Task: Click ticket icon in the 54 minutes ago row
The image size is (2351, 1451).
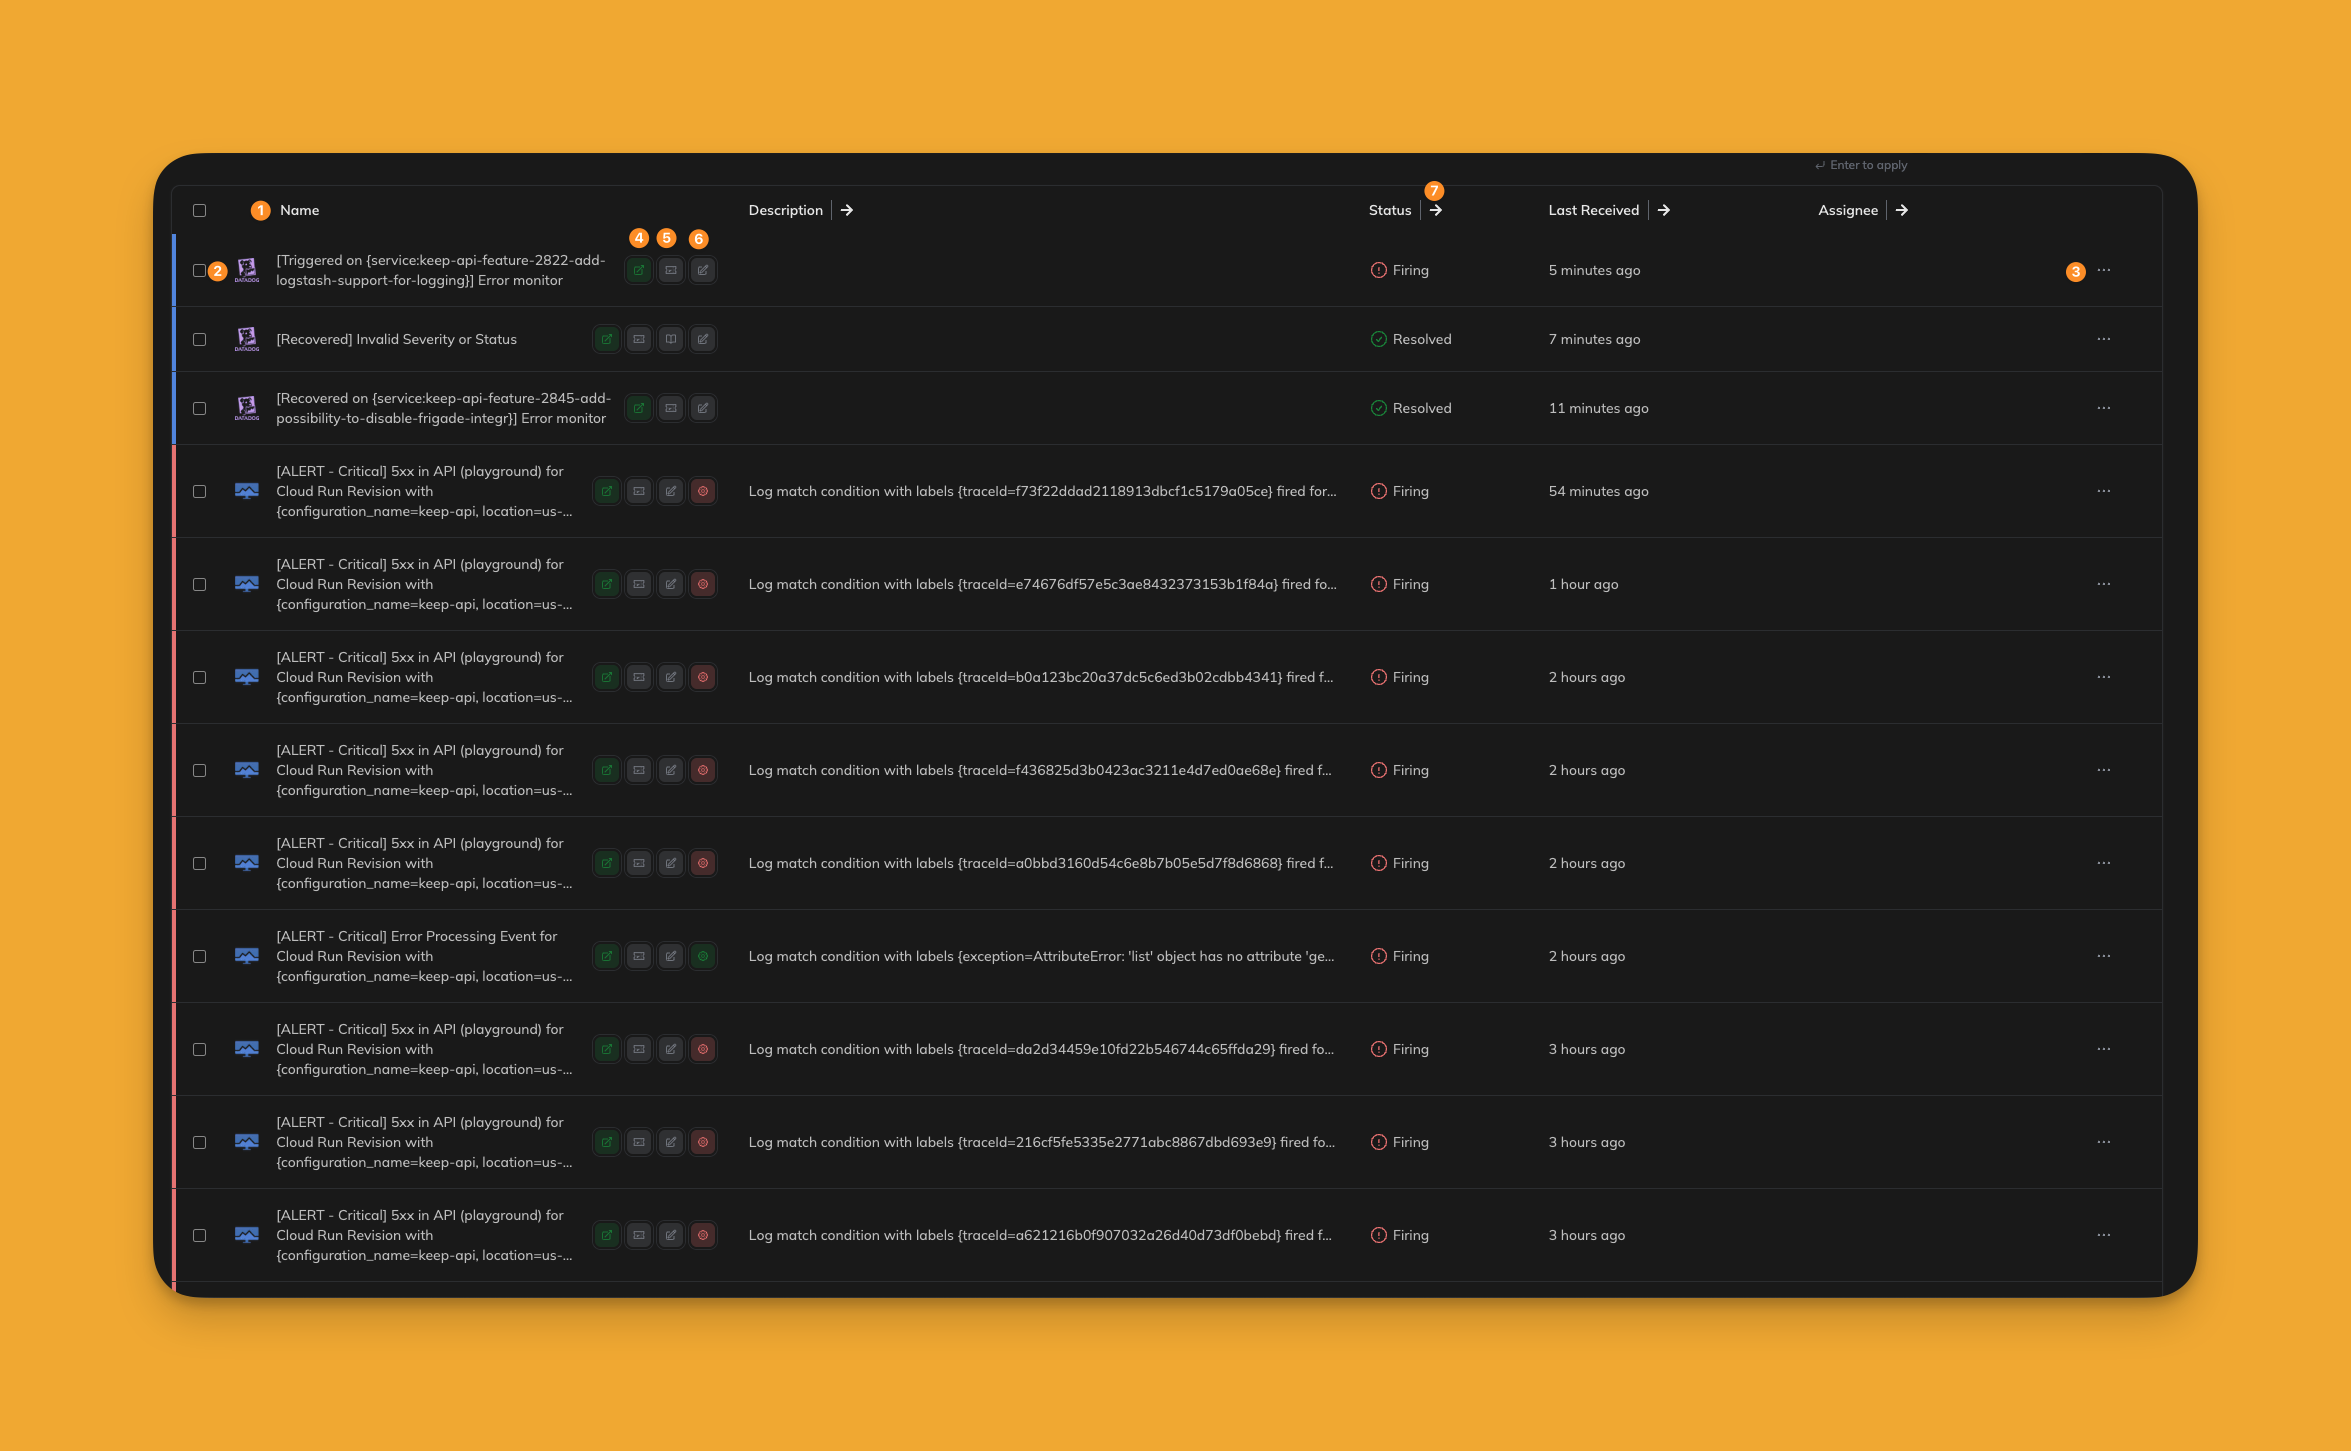Action: click(x=638, y=491)
